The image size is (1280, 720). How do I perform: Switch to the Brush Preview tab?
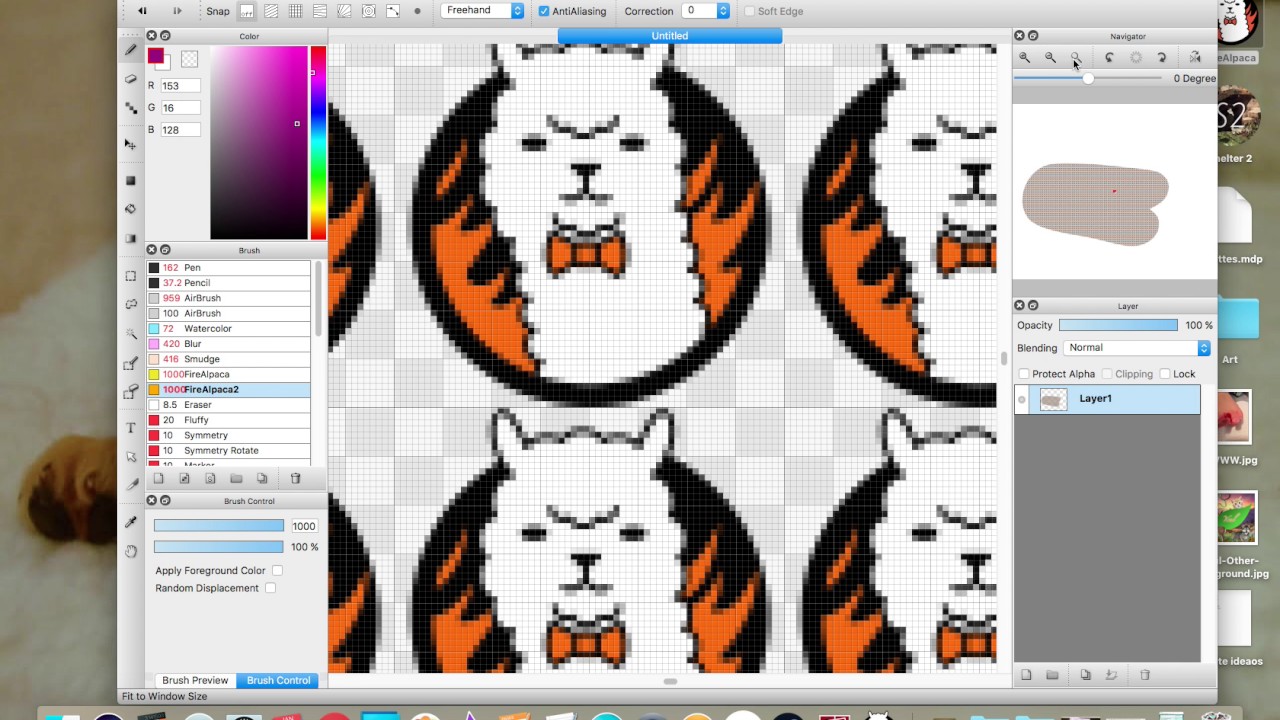[195, 680]
